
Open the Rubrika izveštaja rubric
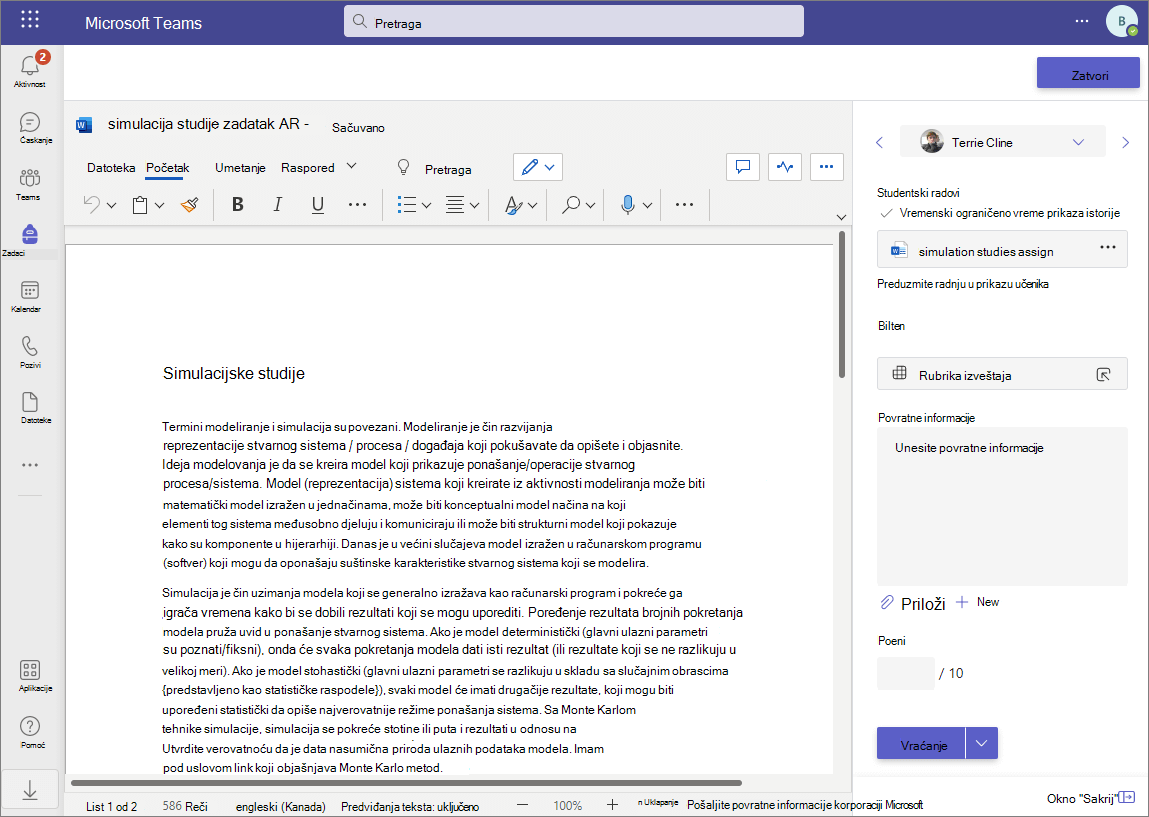(x=1002, y=374)
